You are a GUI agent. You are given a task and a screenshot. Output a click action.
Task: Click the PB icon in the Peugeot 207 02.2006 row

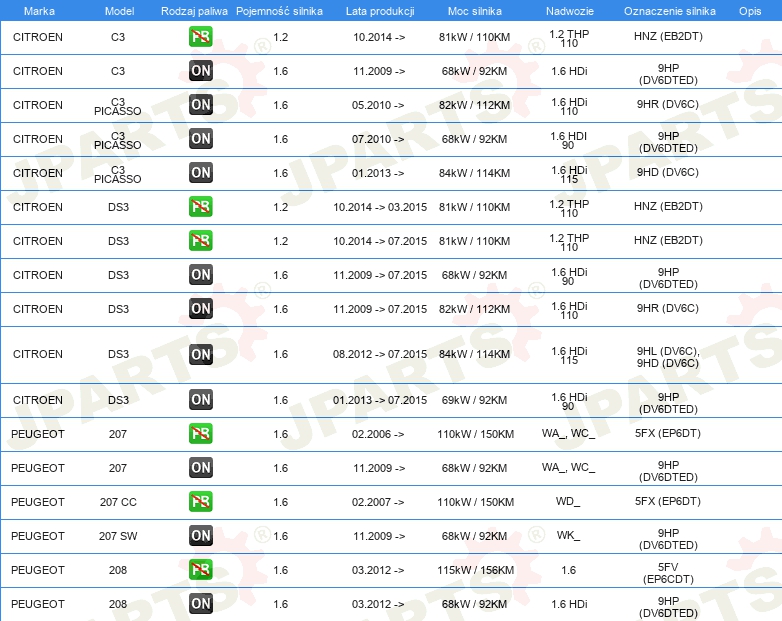pos(200,433)
